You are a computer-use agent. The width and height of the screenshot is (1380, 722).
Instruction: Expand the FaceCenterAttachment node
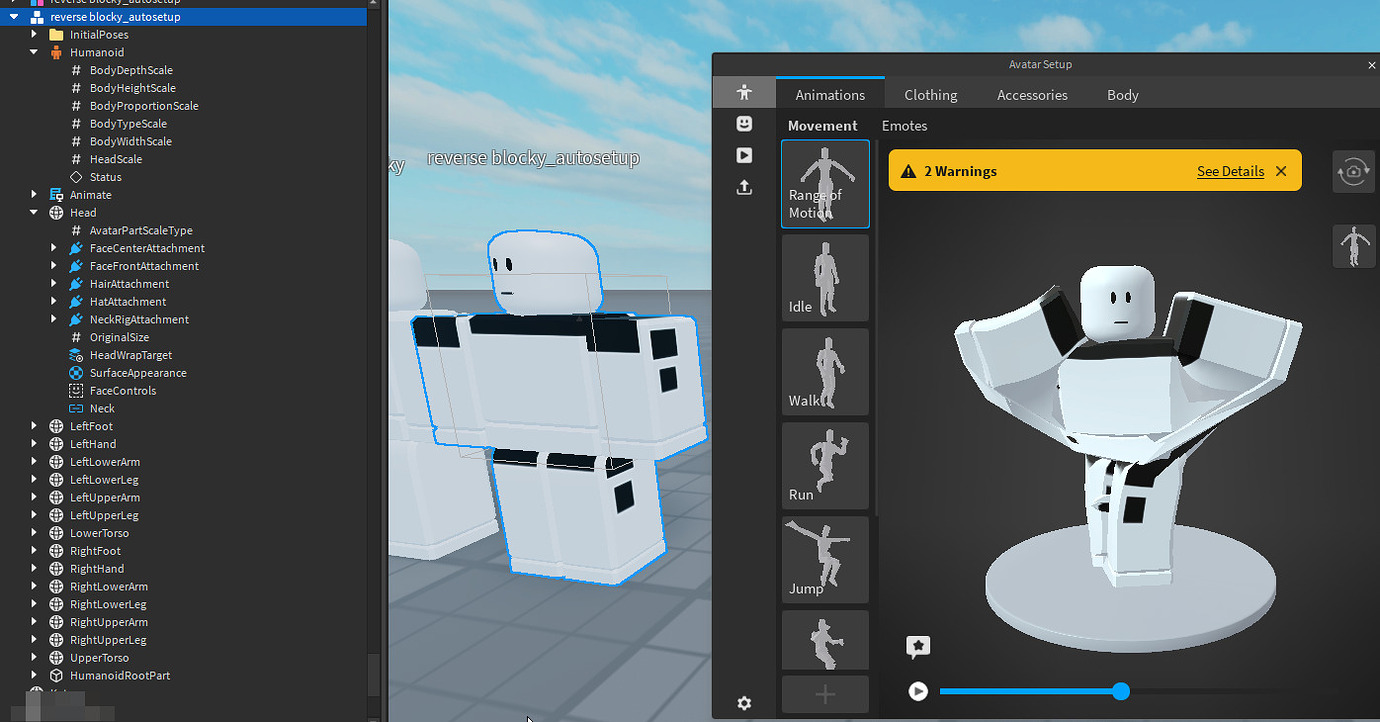[54, 248]
